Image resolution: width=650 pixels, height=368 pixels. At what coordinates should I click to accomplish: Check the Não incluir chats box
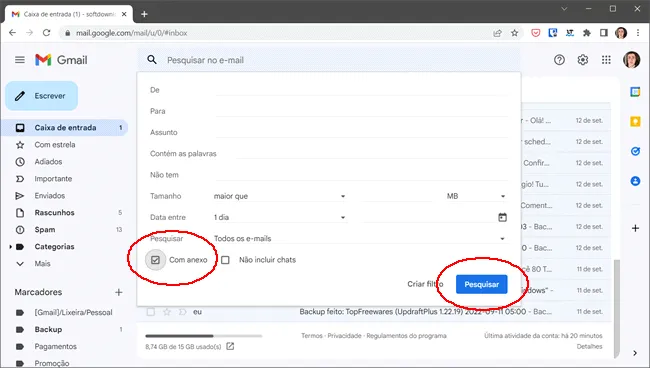225,260
